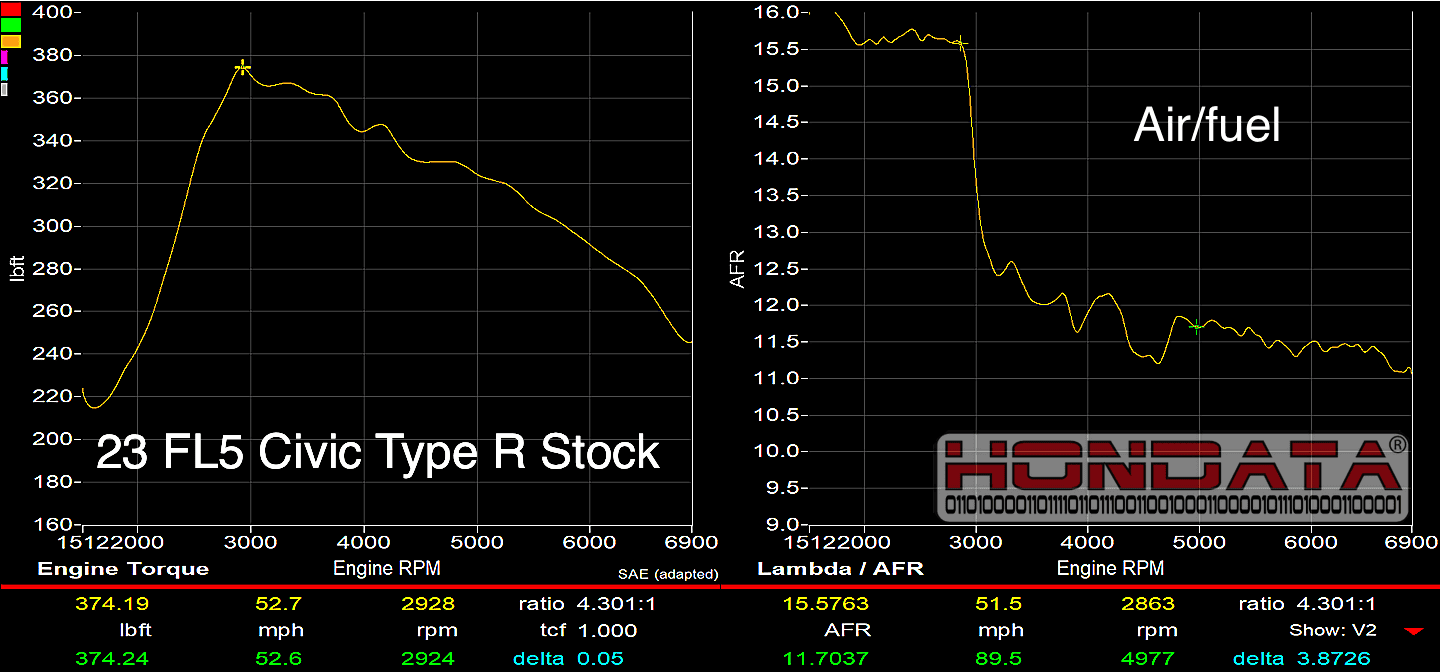Select the yellow cursor marker at torque peak

[x=241, y=68]
